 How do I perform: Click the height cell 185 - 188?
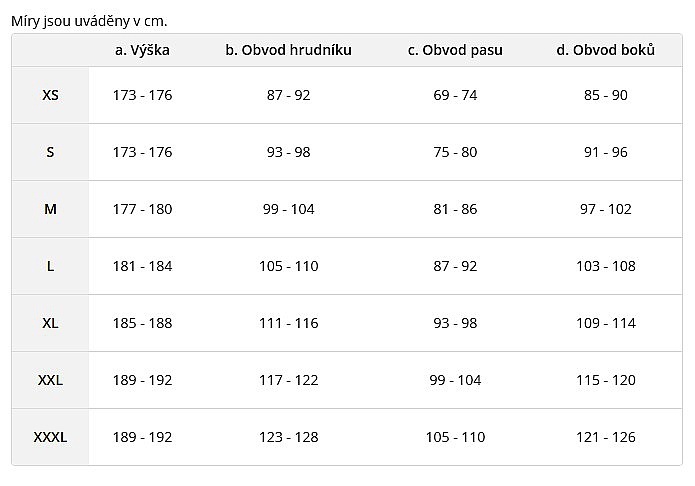[x=142, y=323]
